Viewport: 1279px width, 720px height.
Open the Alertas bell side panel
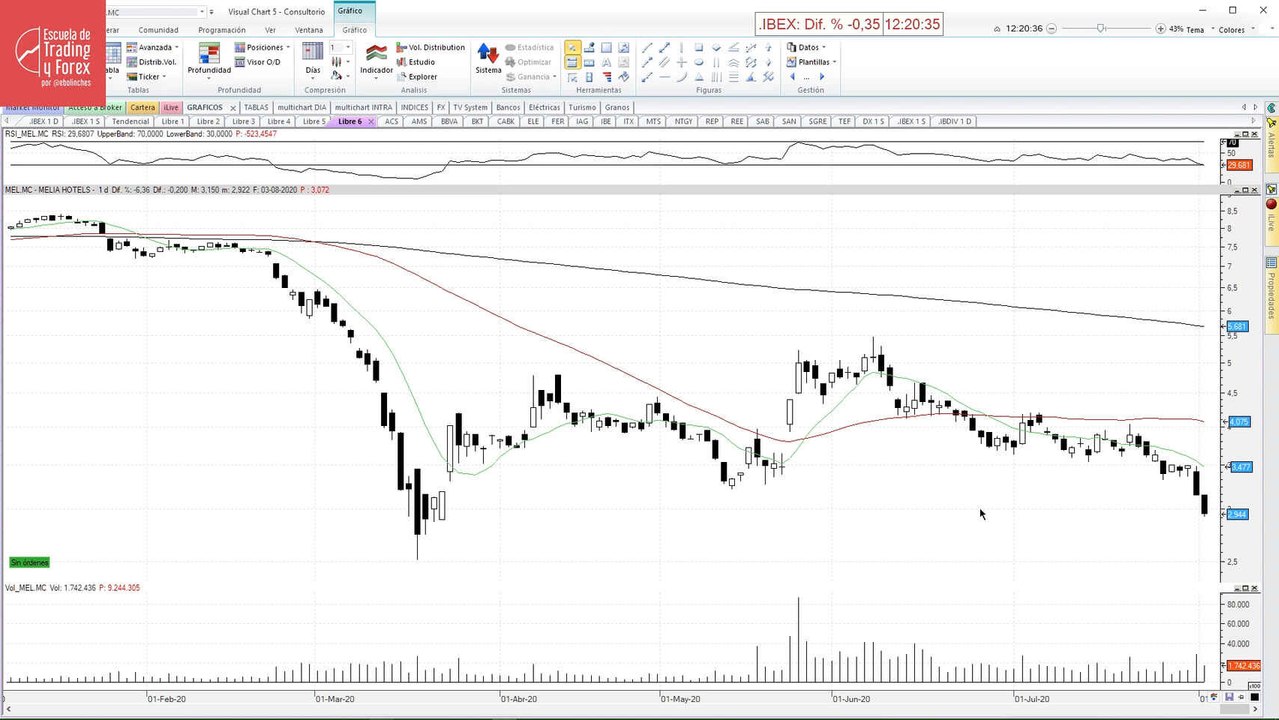(x=1271, y=144)
